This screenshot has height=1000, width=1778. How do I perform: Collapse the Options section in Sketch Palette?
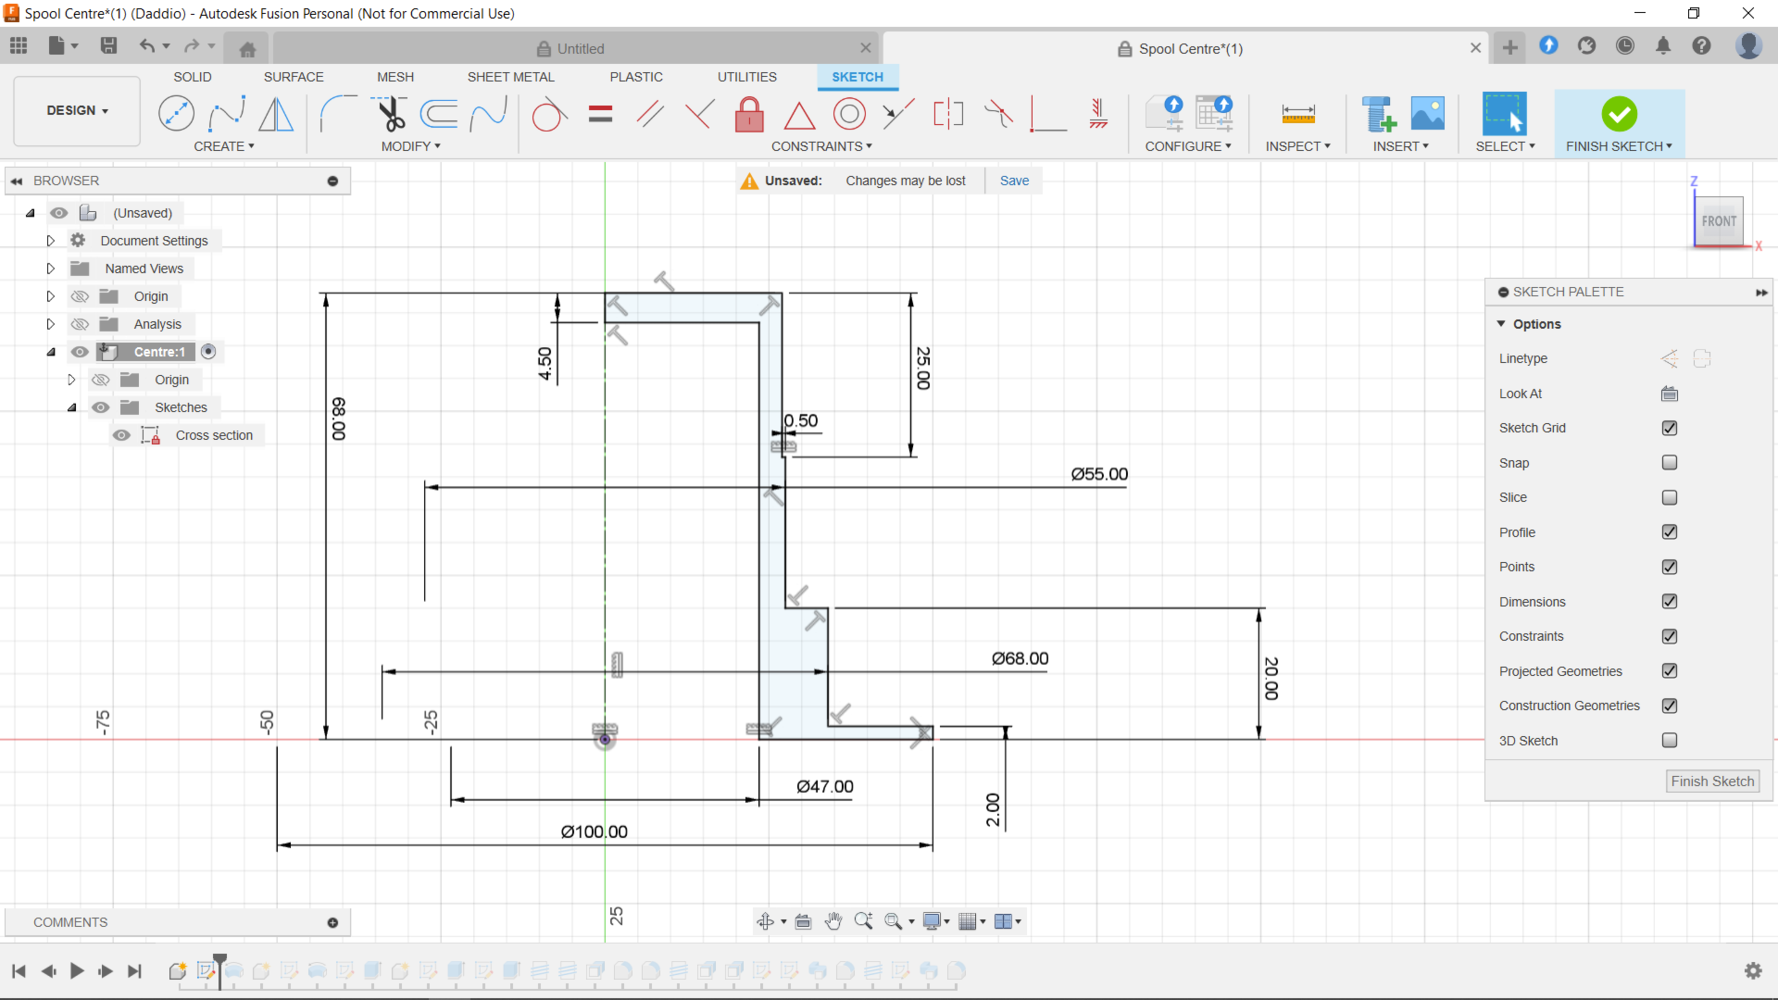1501,324
